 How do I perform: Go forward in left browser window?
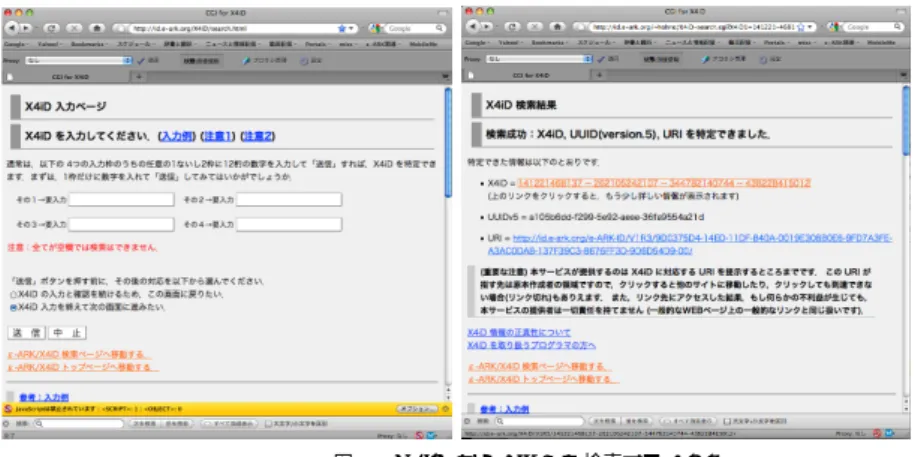coord(26,28)
